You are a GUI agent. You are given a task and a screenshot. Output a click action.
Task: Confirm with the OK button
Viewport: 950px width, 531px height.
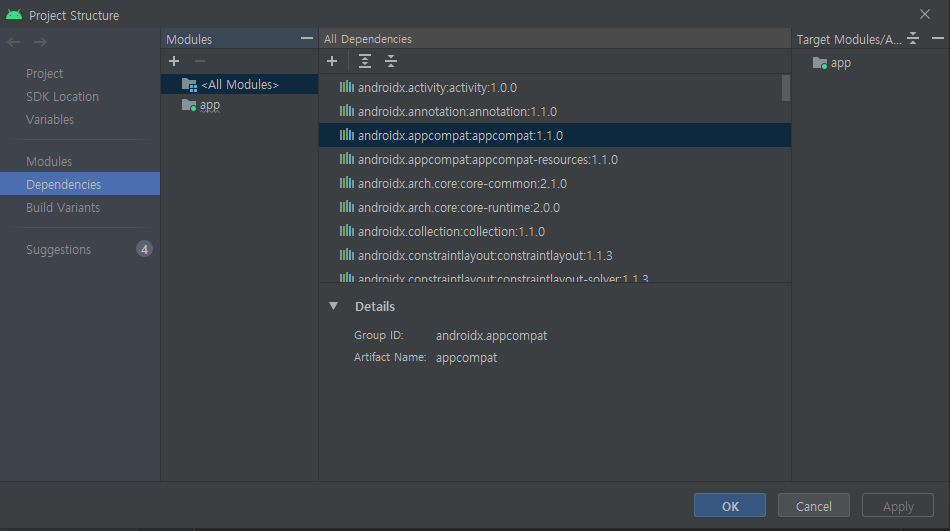click(x=729, y=506)
